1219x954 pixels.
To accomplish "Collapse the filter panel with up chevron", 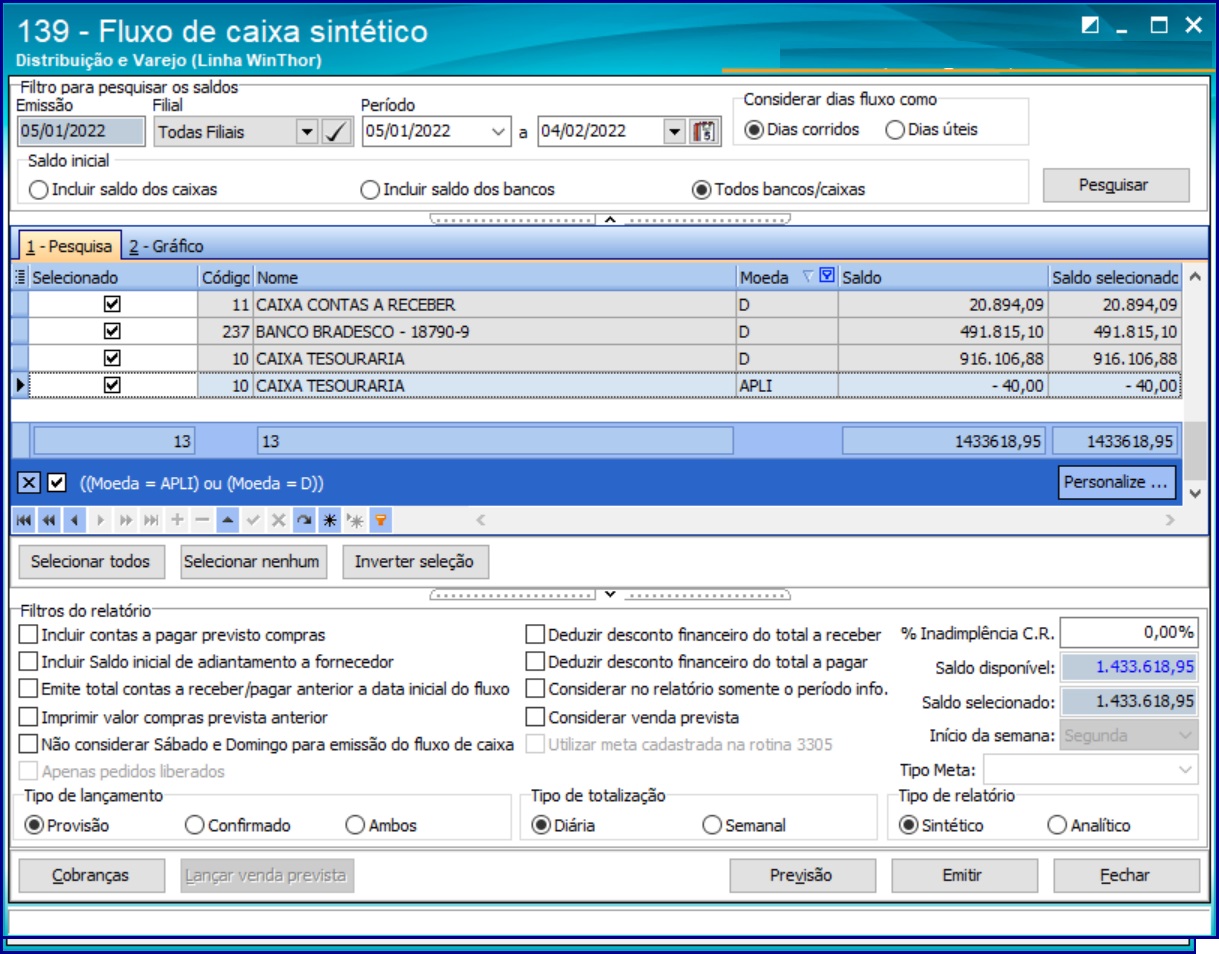I will 610,219.
